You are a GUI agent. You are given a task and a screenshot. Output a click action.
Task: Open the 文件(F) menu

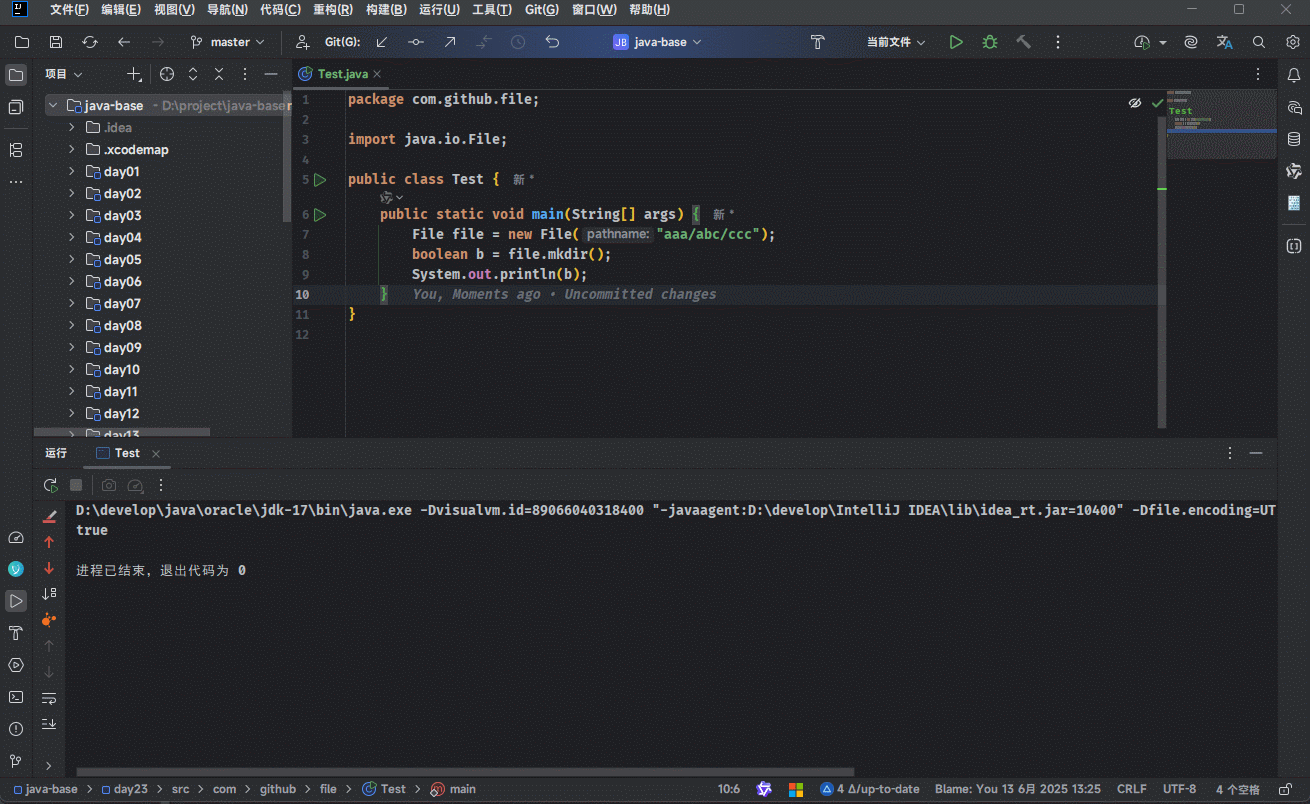click(x=69, y=10)
